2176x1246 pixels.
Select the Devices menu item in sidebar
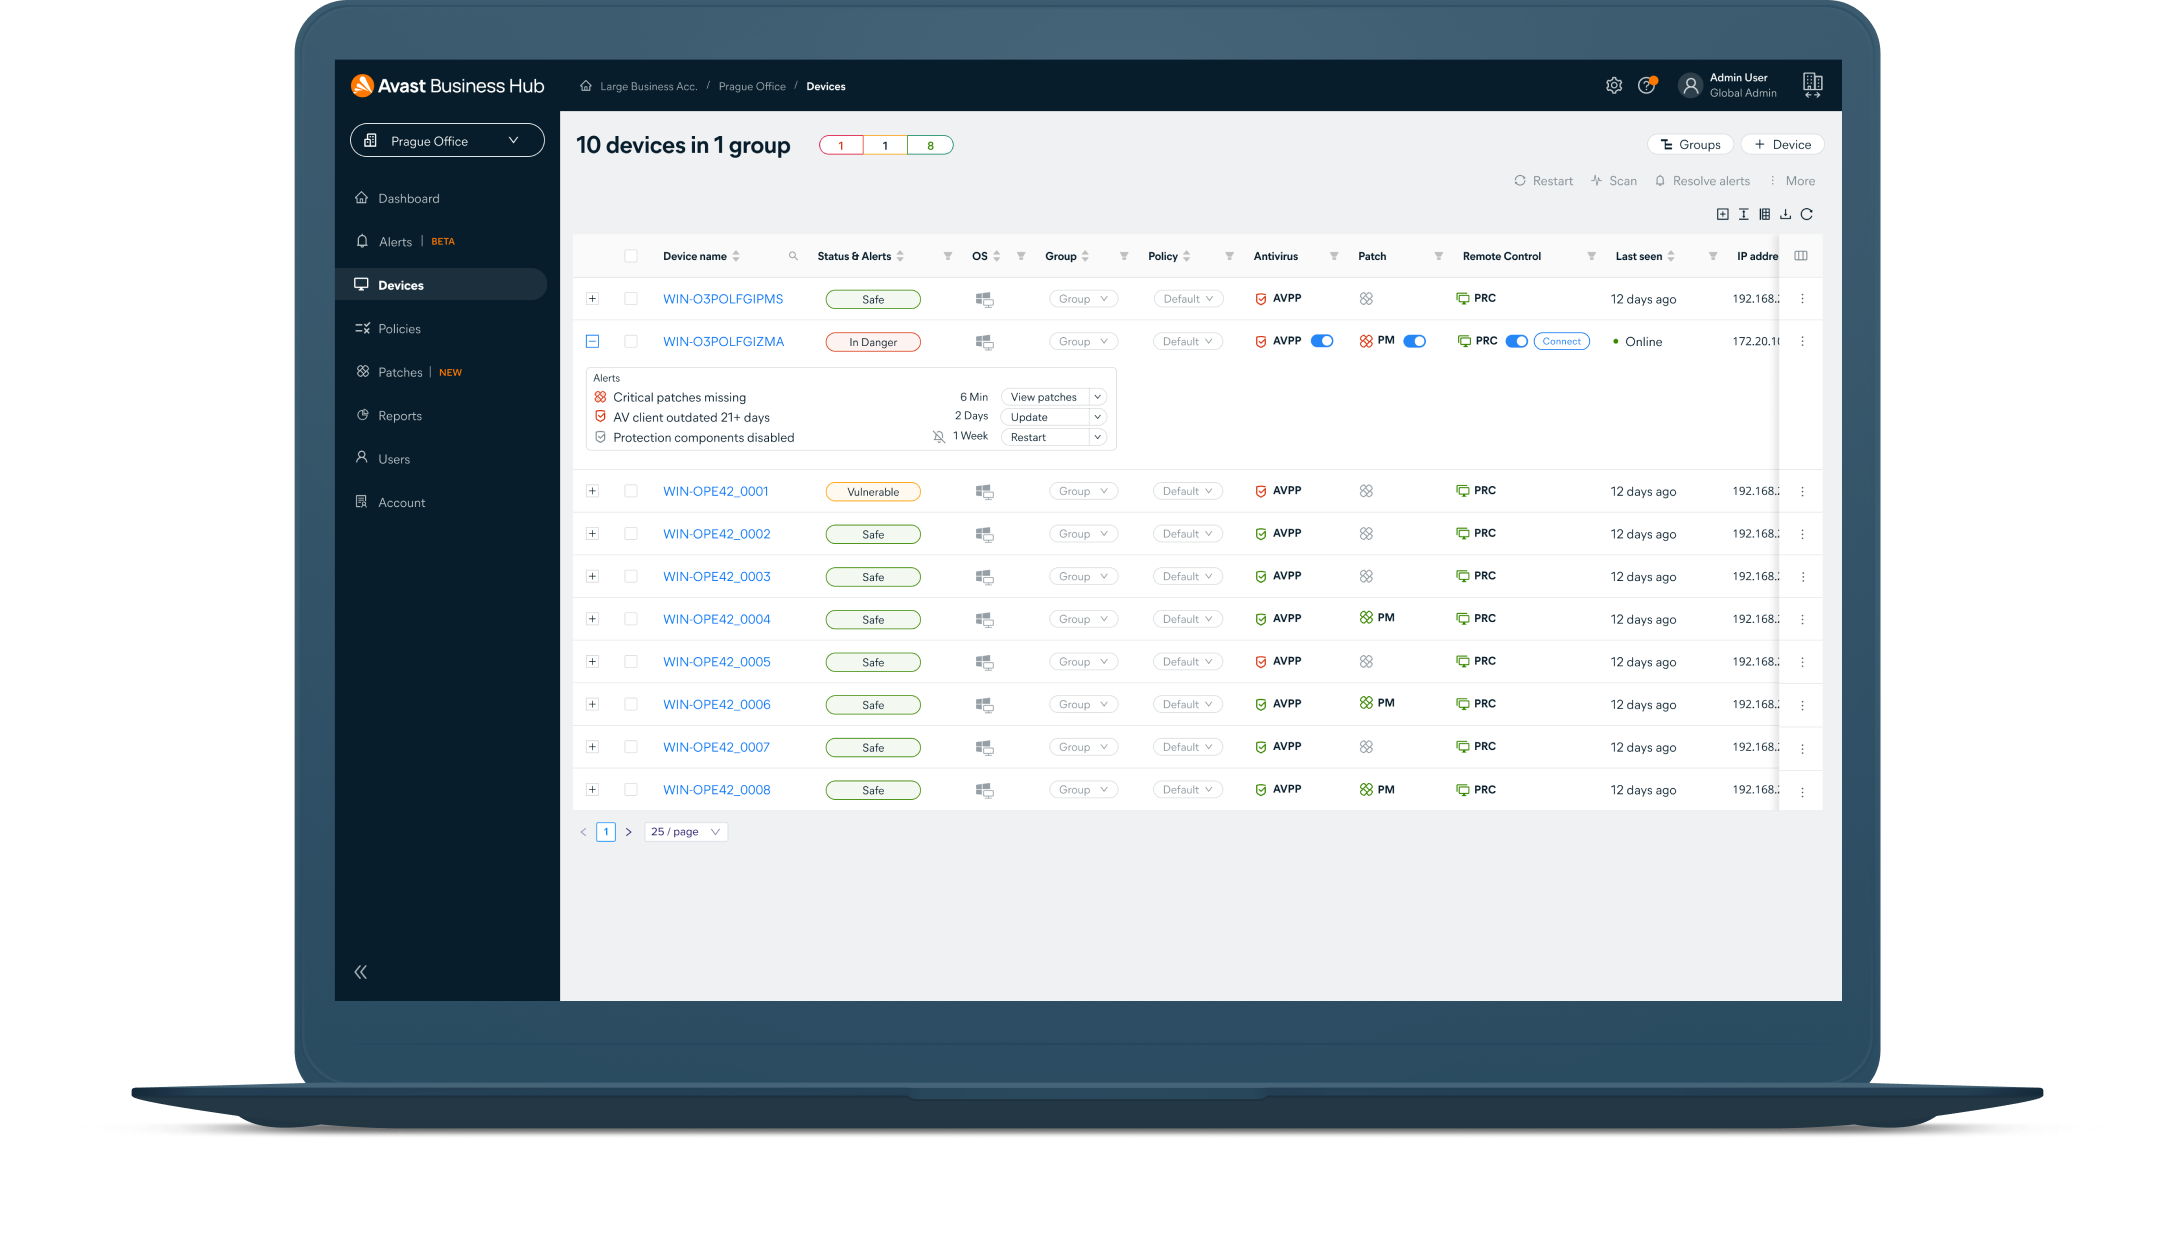(404, 284)
